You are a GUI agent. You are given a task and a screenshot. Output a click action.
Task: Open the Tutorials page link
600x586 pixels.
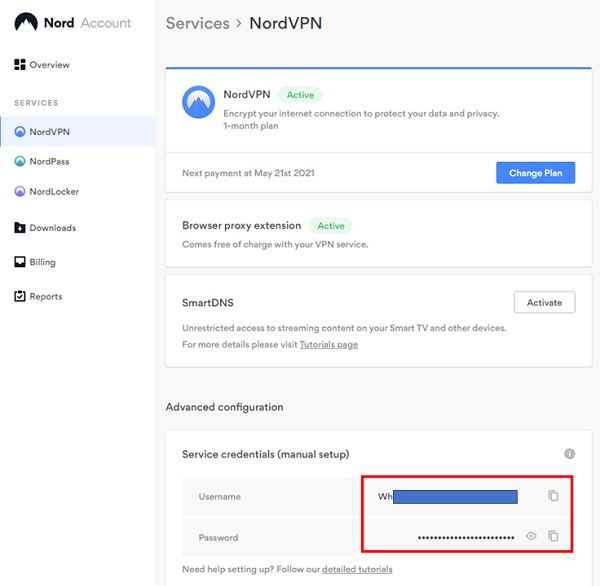(328, 344)
